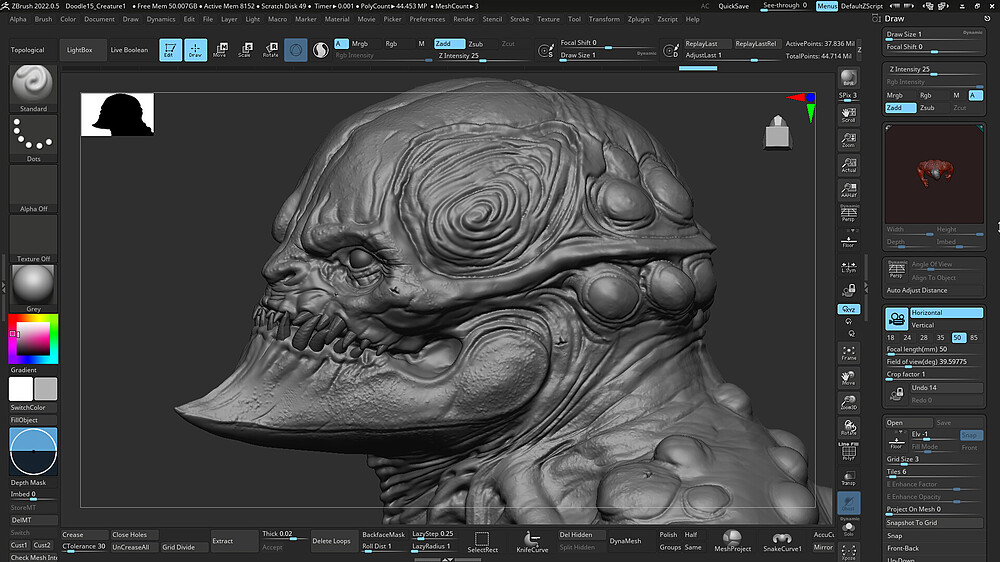Click the camera icon beside Horizontal
The image size is (1000, 562).
click(896, 319)
